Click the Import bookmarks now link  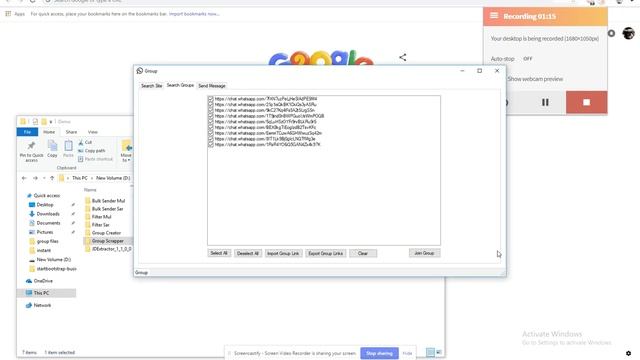tap(194, 14)
